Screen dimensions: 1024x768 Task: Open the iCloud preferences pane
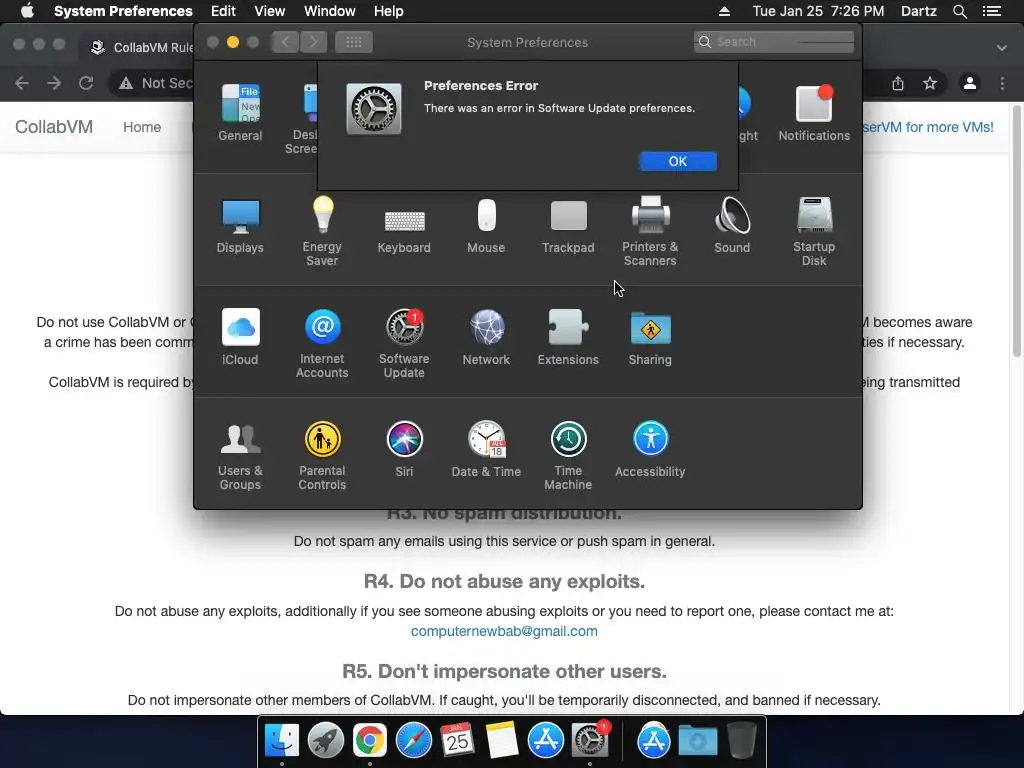(240, 337)
